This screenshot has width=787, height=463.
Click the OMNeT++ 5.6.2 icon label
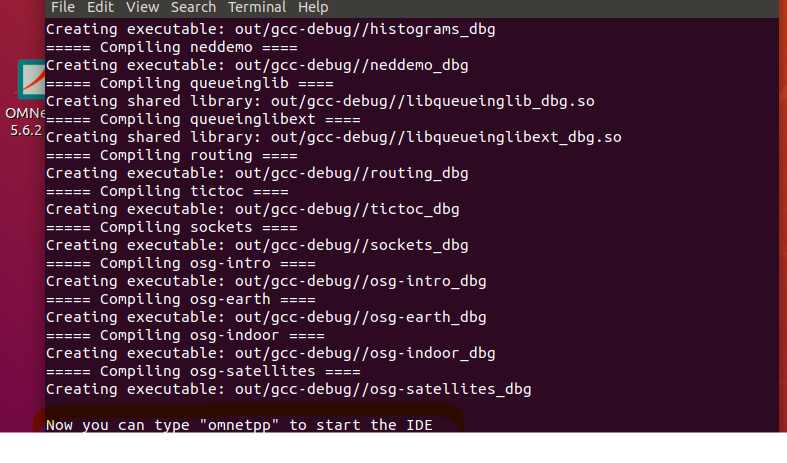24,121
